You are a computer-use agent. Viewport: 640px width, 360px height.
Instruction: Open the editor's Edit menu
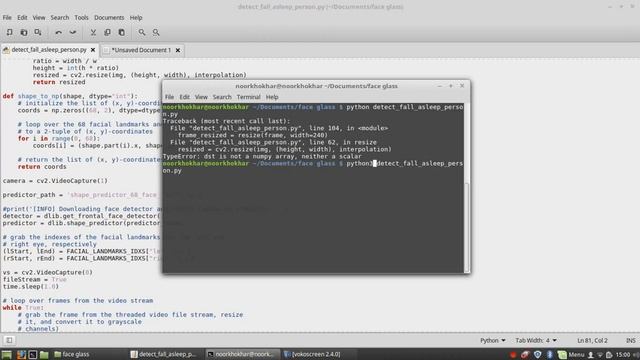point(22,18)
